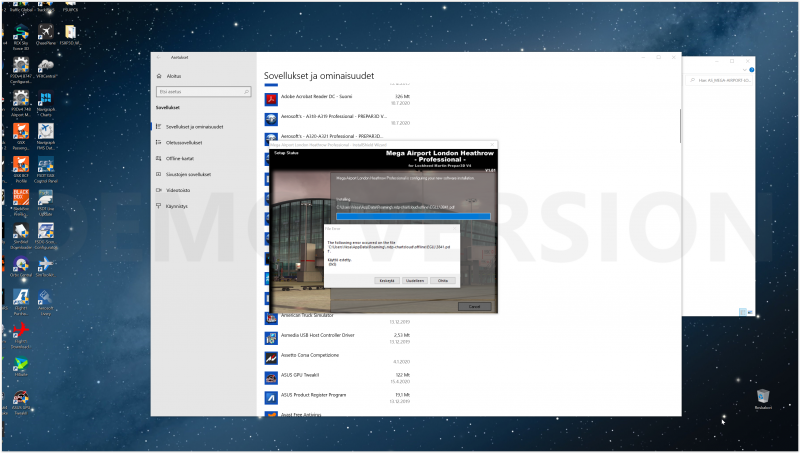Open Navigraph FMS Data desktop shortcut
This screenshot has width=800, height=453.
pos(46,137)
